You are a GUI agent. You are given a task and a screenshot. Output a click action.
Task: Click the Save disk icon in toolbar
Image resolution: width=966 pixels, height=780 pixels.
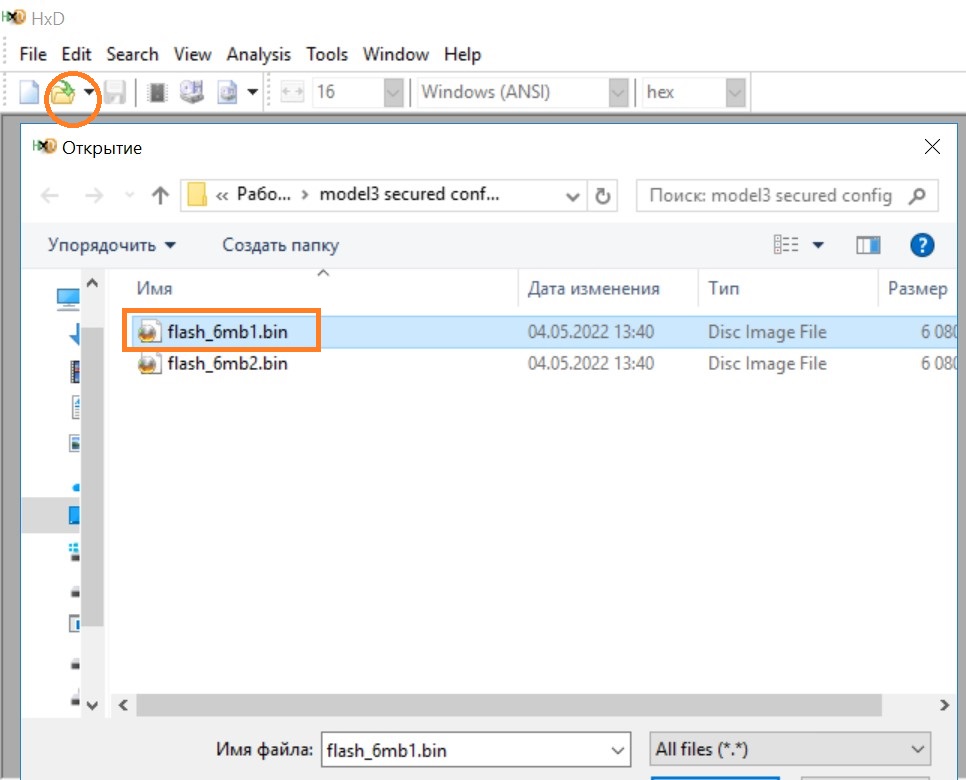(x=116, y=93)
